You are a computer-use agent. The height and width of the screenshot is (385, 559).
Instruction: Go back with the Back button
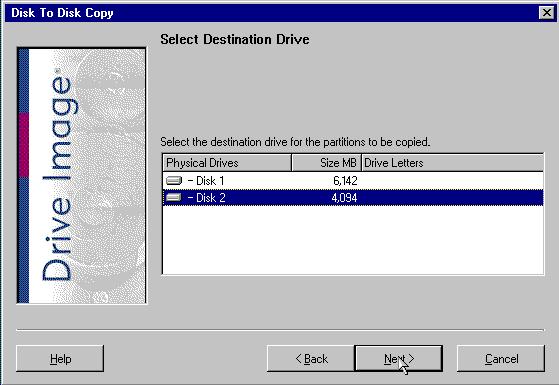311,358
